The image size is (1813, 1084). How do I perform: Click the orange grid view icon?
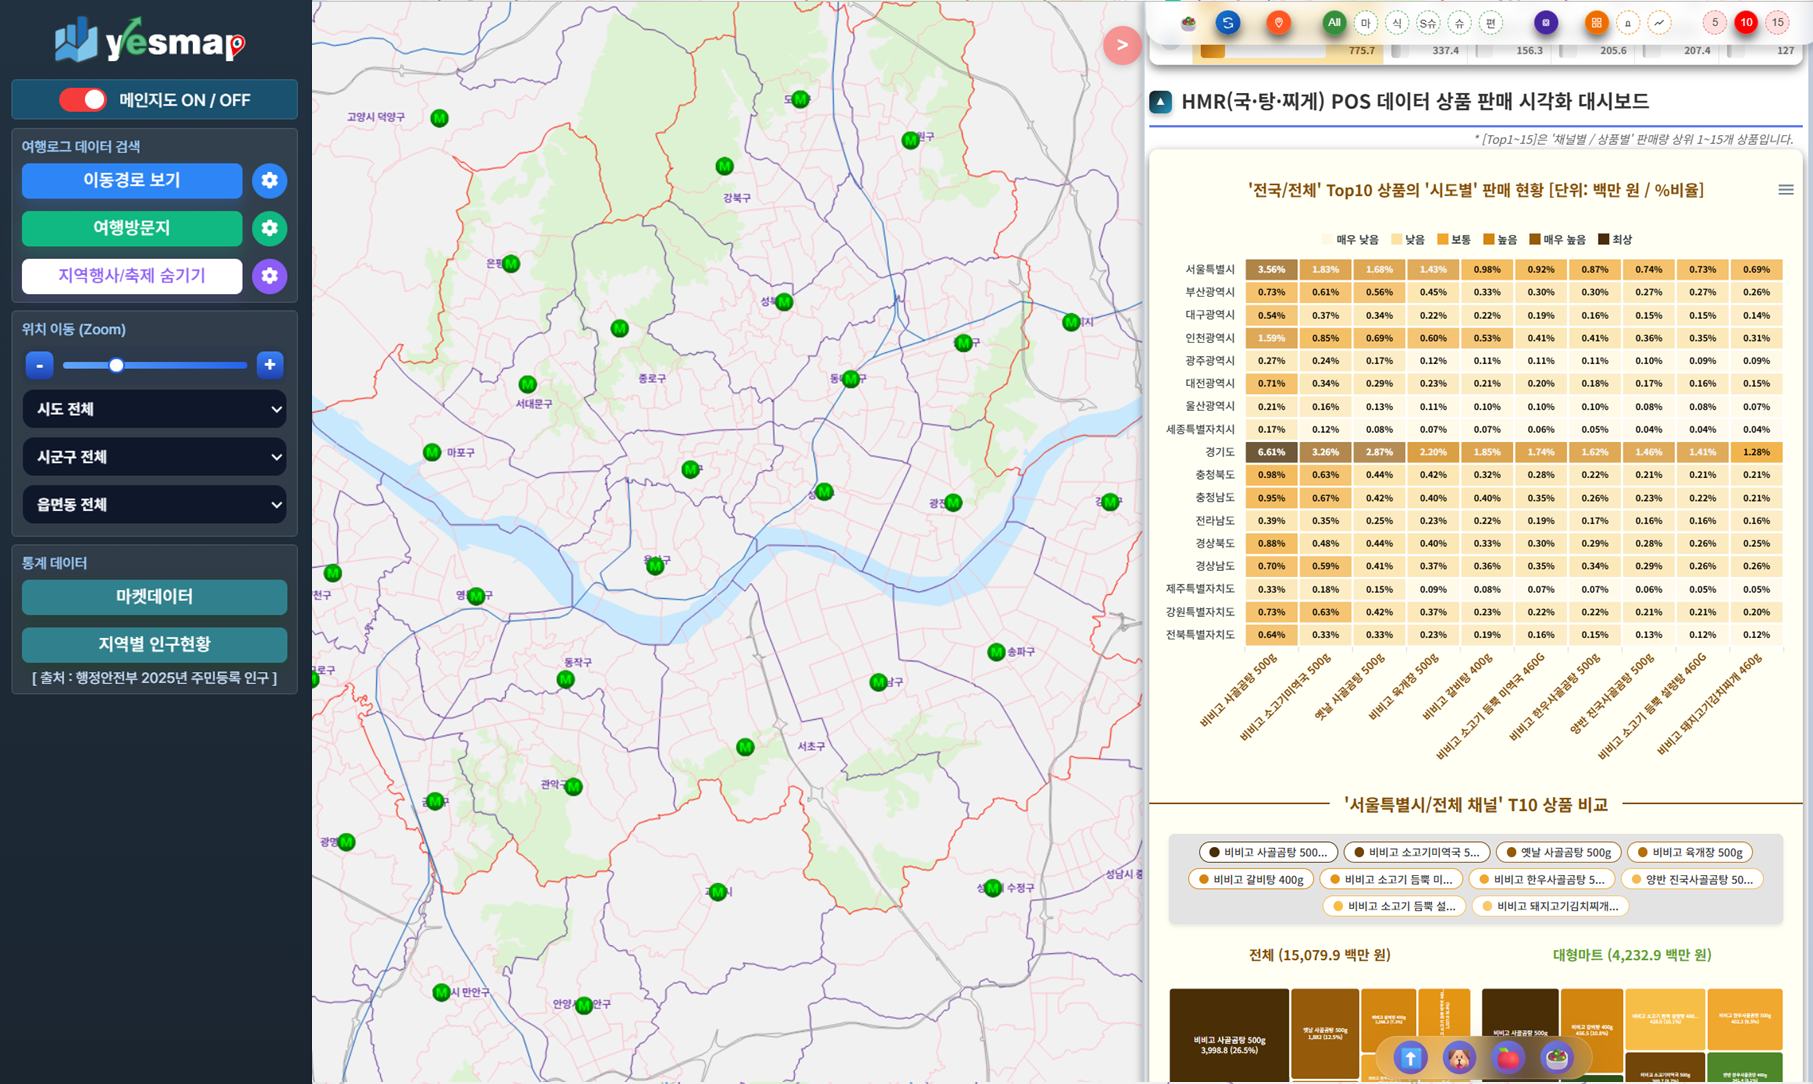click(x=1596, y=22)
